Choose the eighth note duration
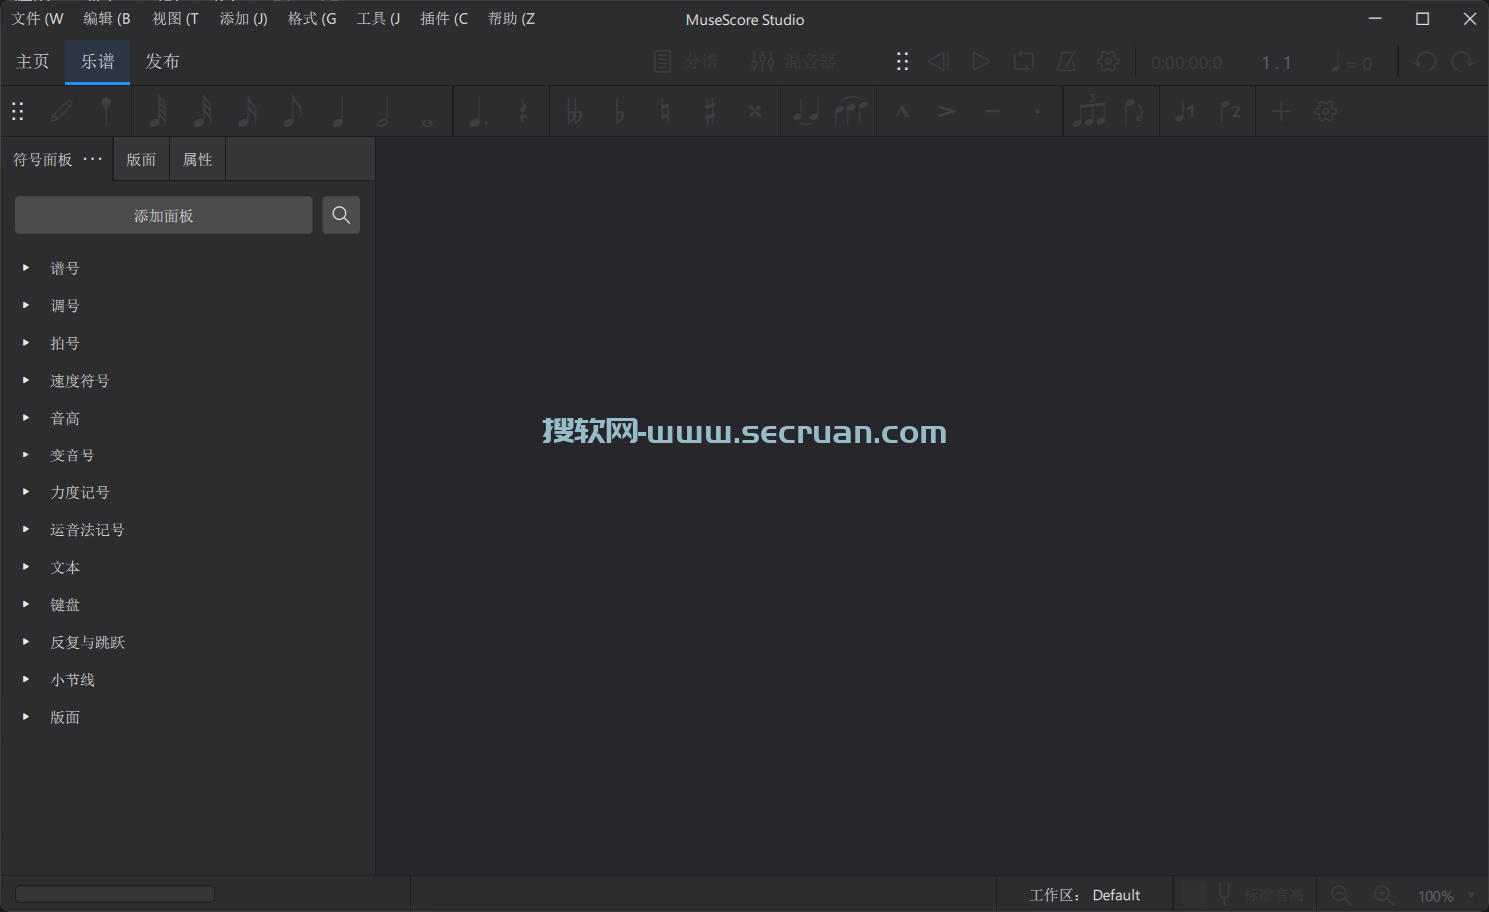Screen dimensions: 1489x912 click(x=292, y=111)
